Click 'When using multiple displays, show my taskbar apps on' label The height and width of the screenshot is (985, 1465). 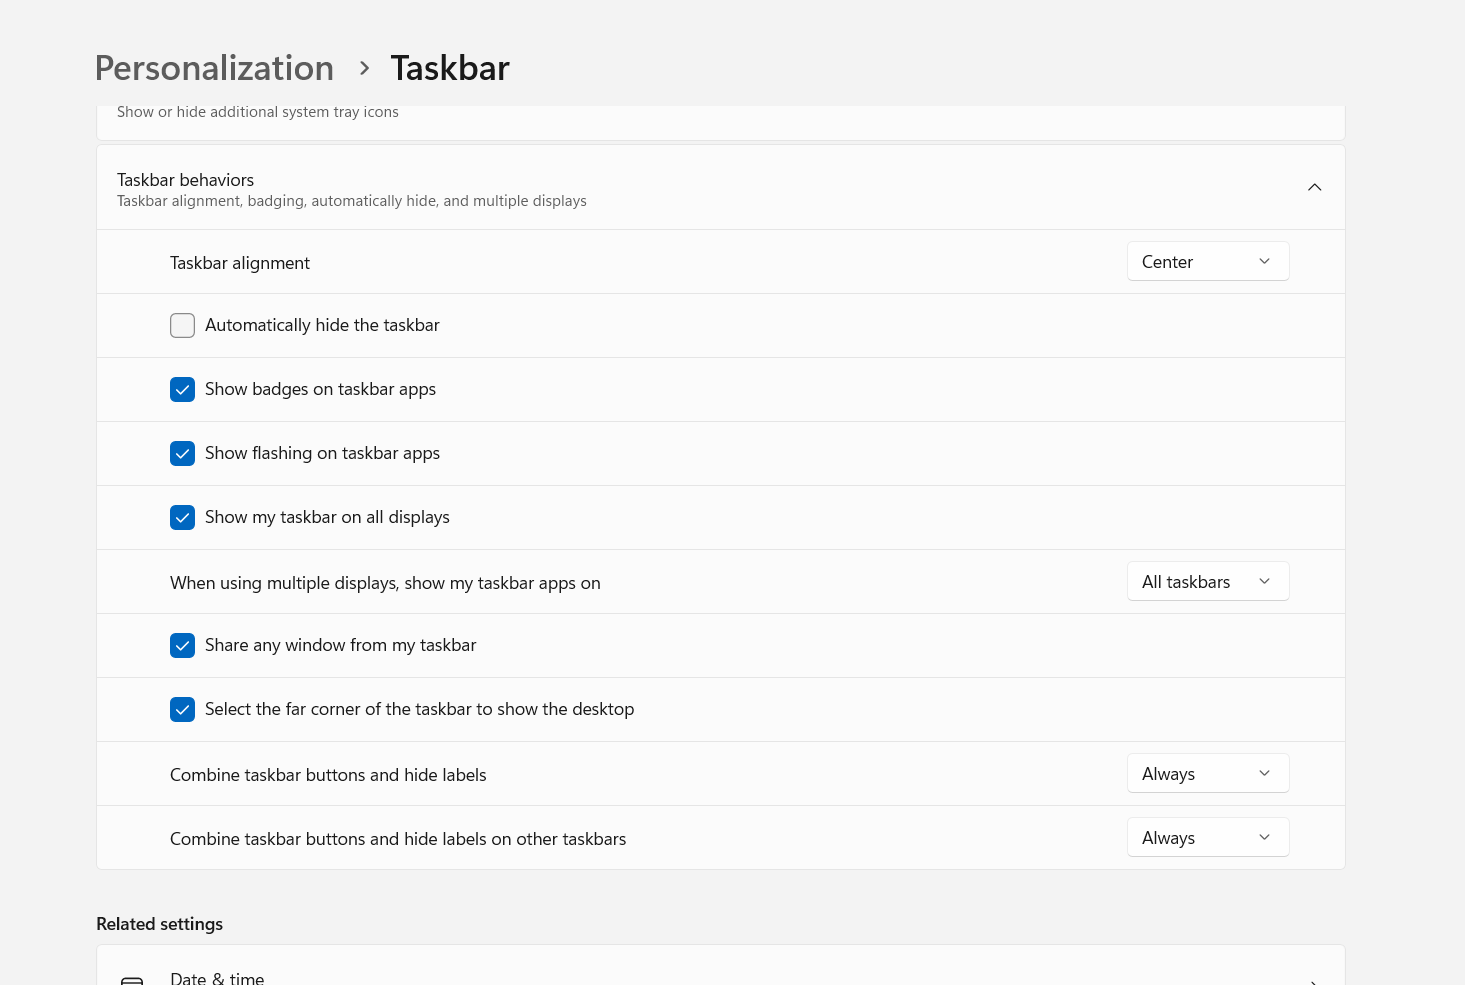(x=385, y=583)
